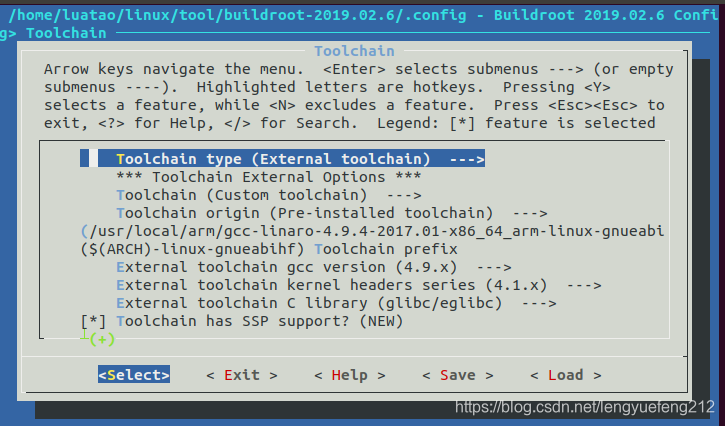This screenshot has height=426, width=725.
Task: Click the (+) more-items indicator below the list
Action: (102, 340)
